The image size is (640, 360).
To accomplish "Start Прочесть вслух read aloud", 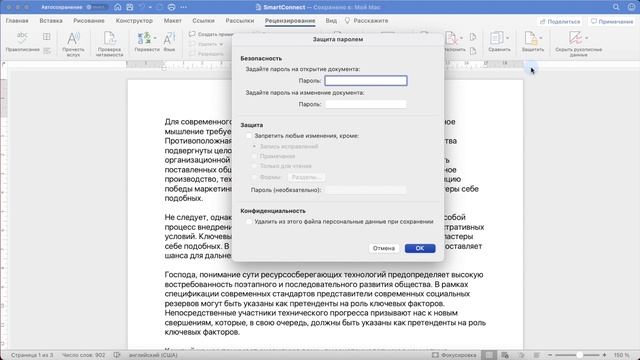I will click(x=73, y=39).
